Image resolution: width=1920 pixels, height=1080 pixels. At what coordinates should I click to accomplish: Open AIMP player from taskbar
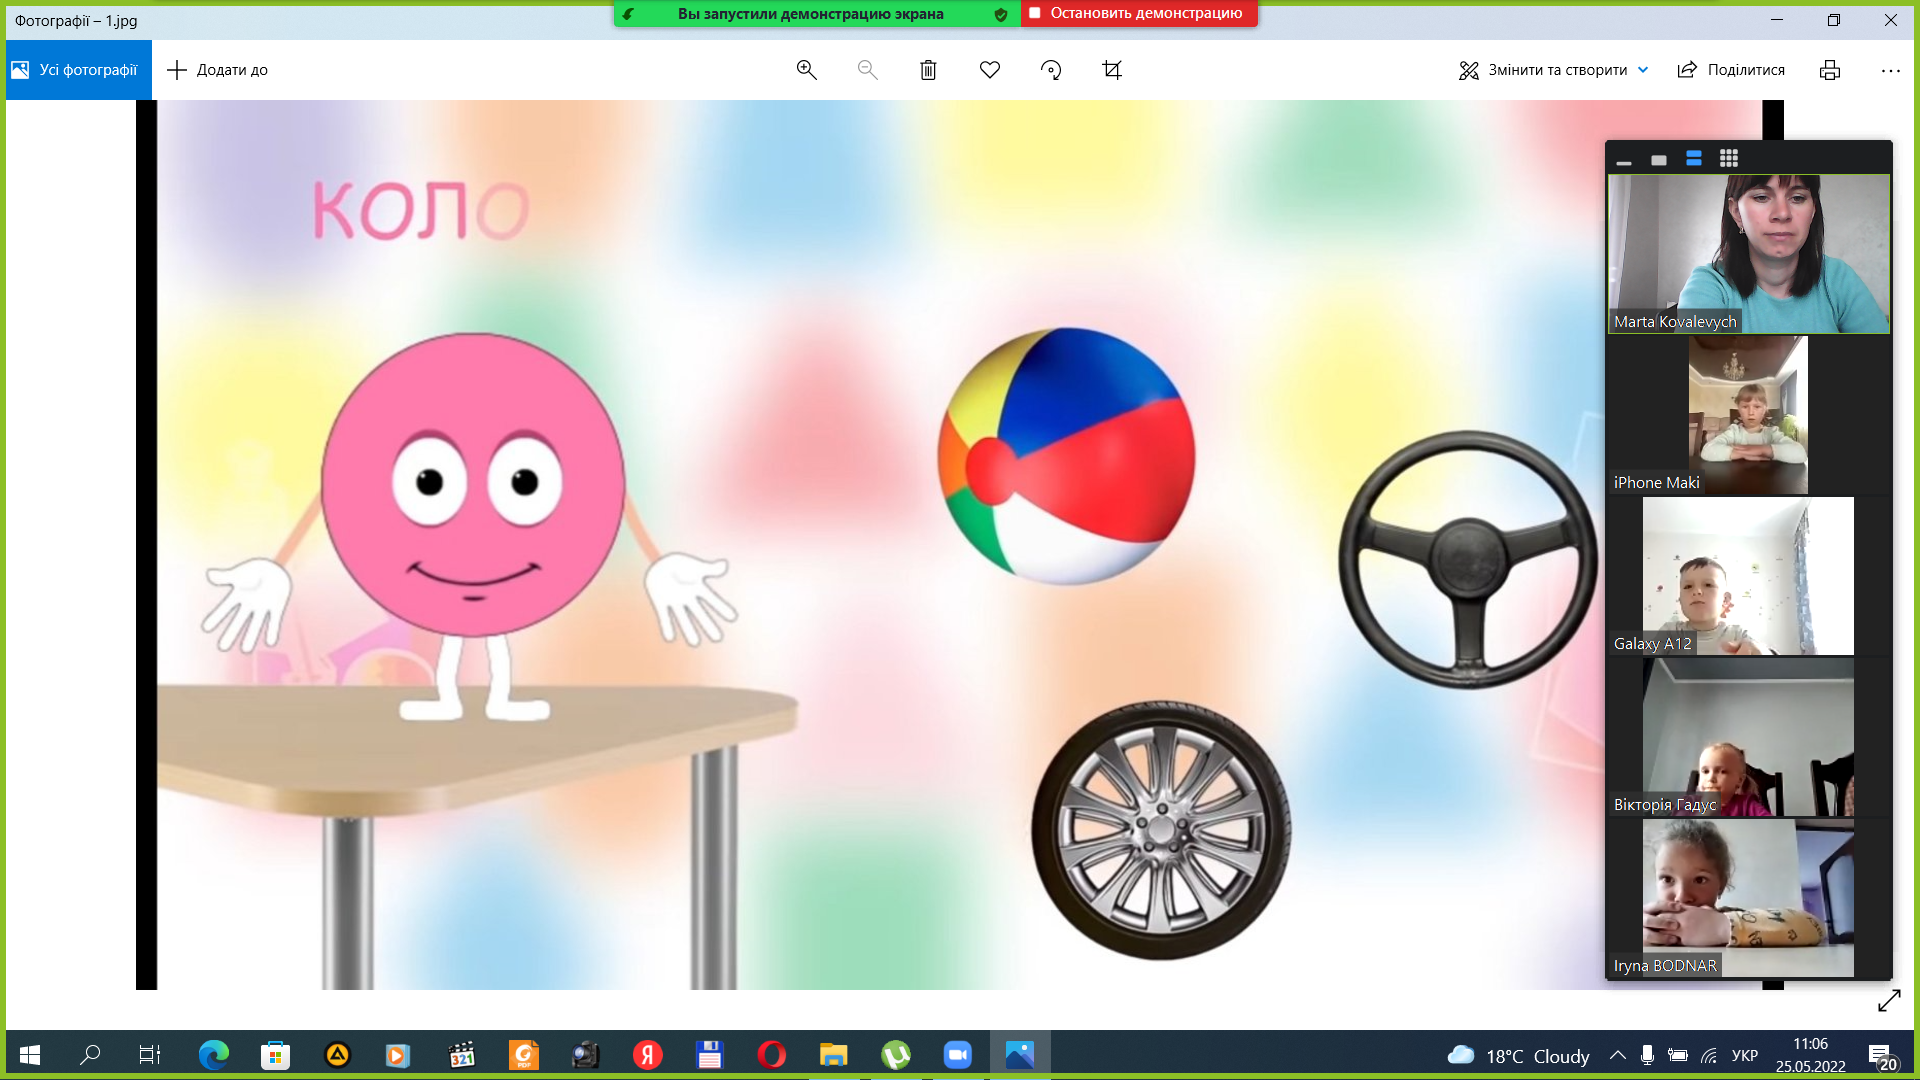click(x=337, y=1055)
